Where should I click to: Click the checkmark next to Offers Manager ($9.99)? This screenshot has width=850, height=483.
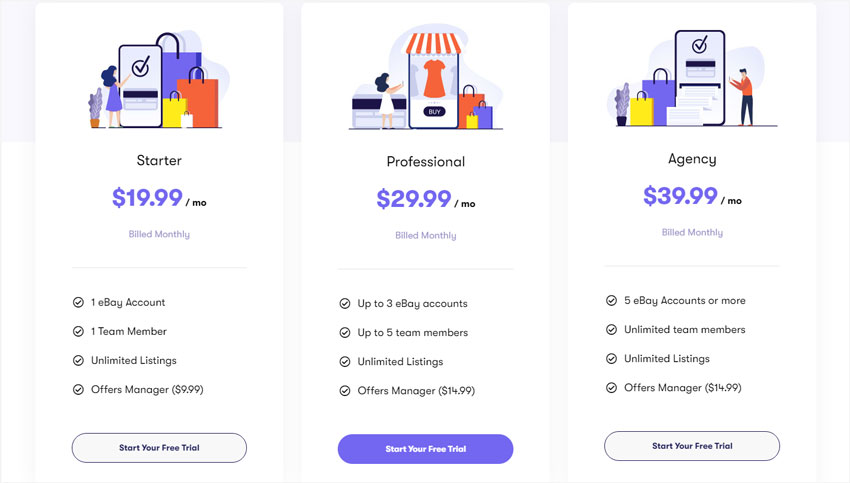click(79, 389)
